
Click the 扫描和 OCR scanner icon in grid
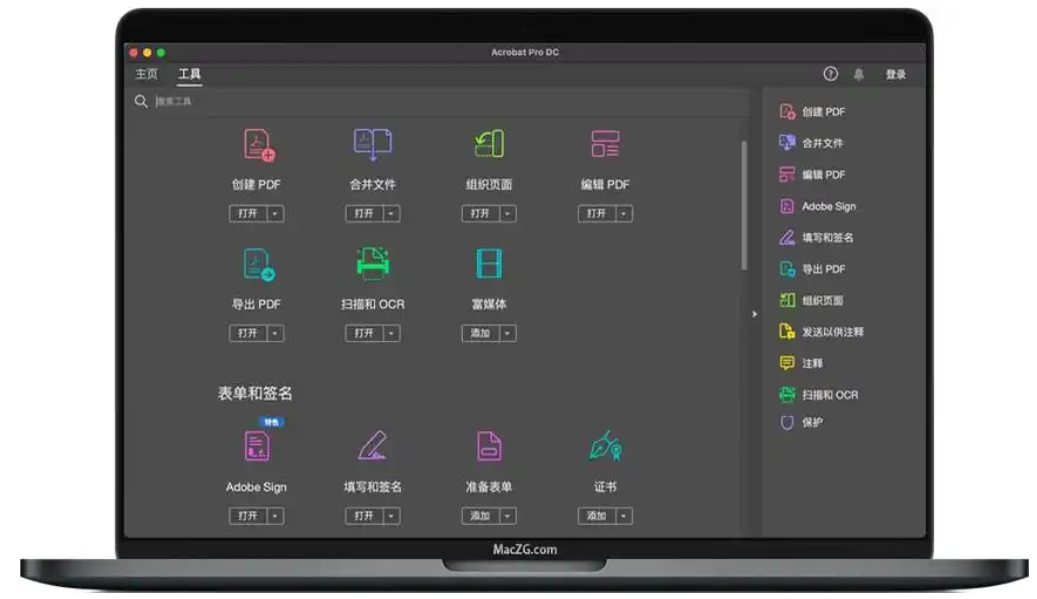(x=373, y=263)
